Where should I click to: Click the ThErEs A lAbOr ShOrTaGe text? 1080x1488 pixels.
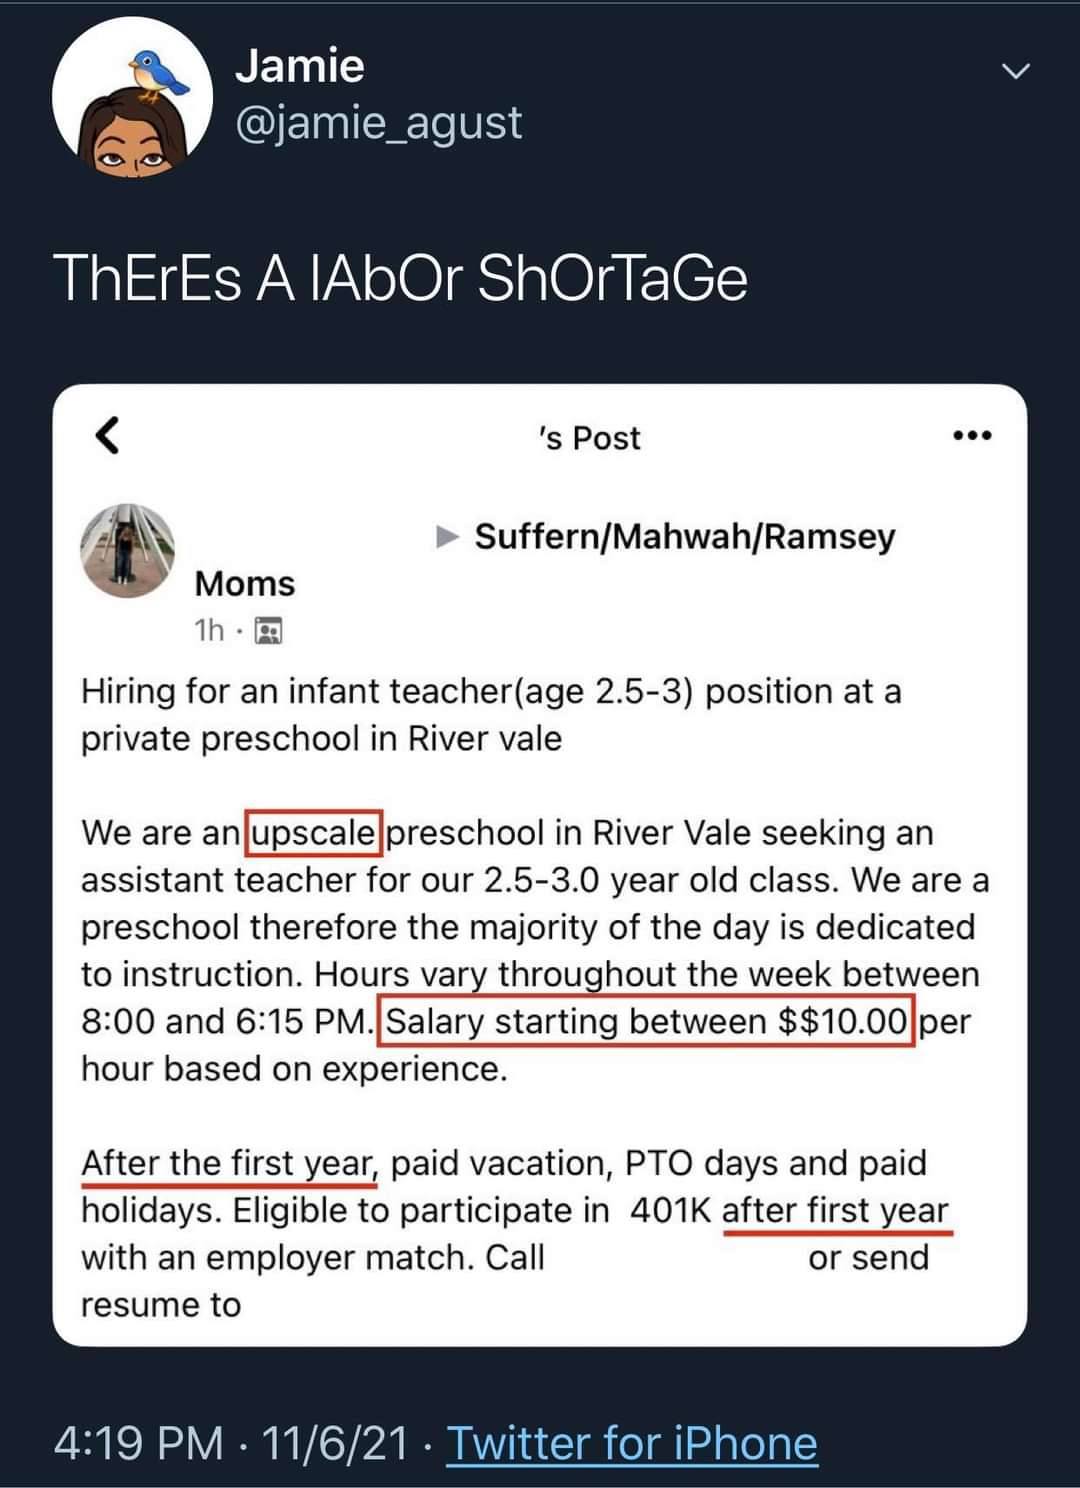(x=401, y=277)
